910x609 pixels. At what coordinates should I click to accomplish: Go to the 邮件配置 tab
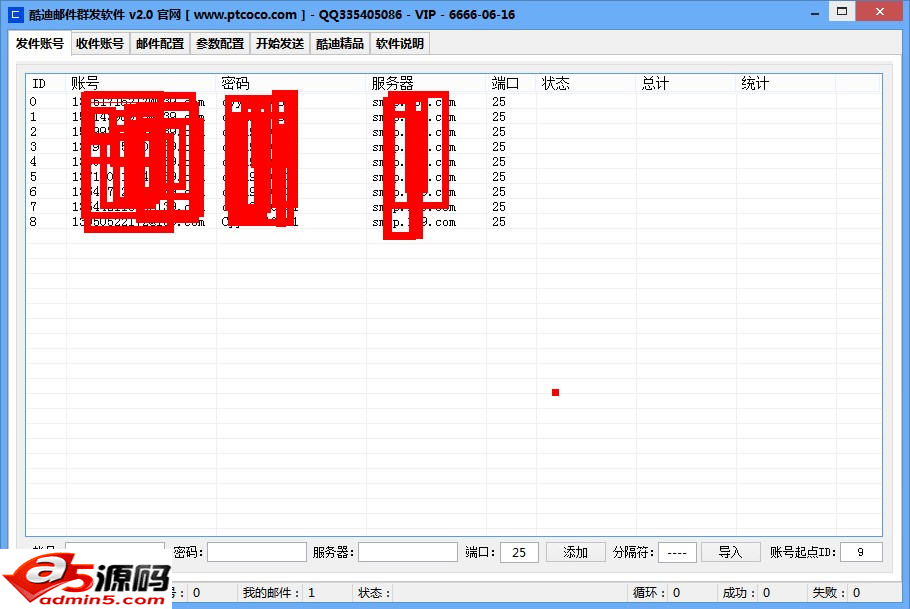[160, 44]
